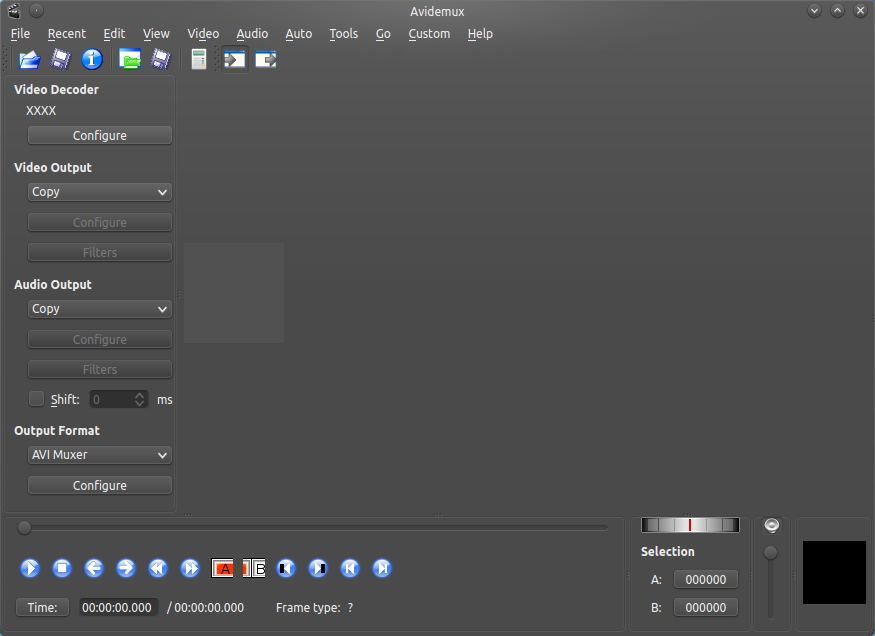Image resolution: width=875 pixels, height=636 pixels.
Task: Open a video file with the folder icon
Action: coord(30,59)
